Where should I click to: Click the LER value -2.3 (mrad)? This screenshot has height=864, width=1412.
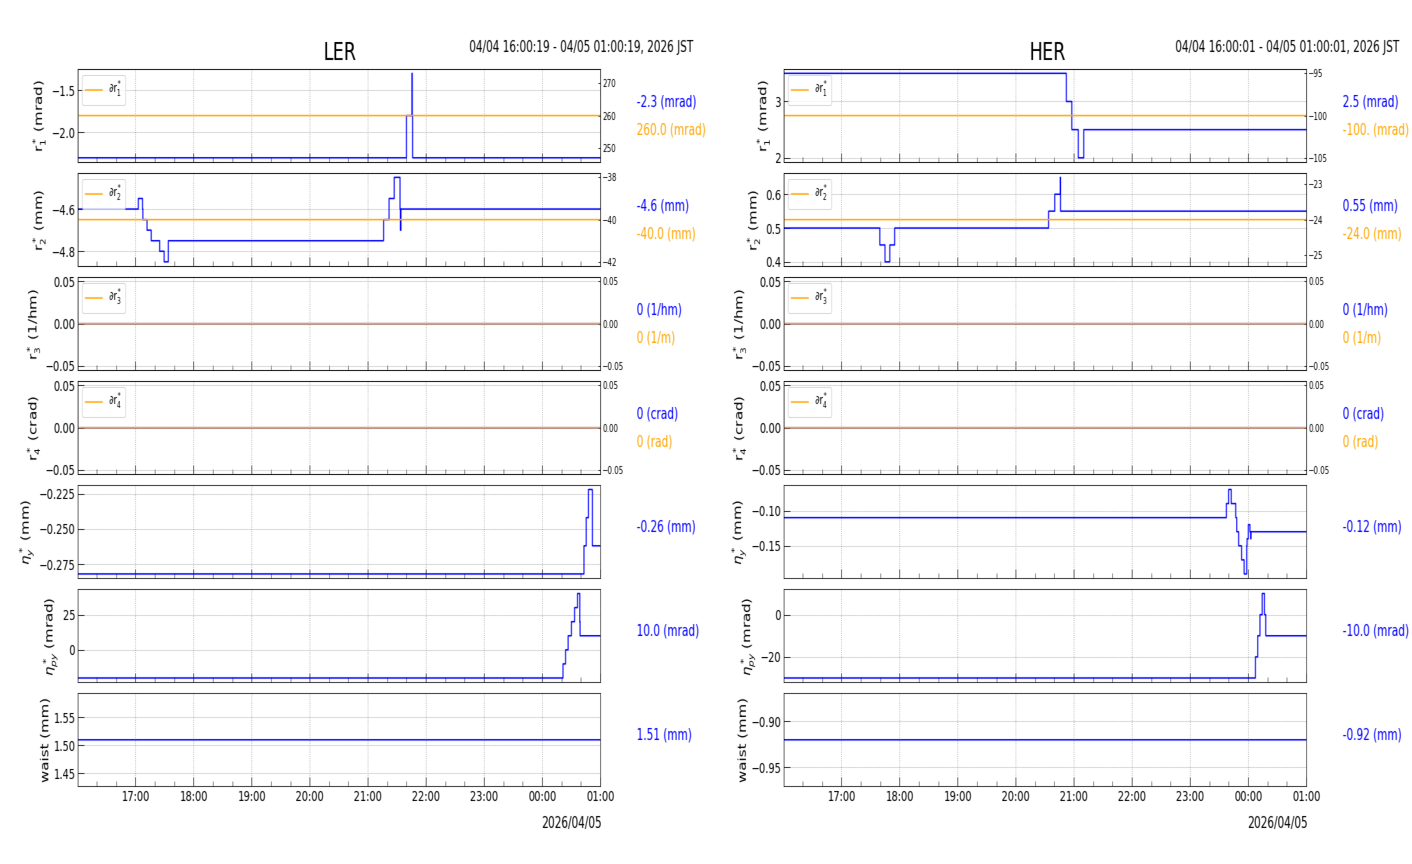click(x=666, y=102)
